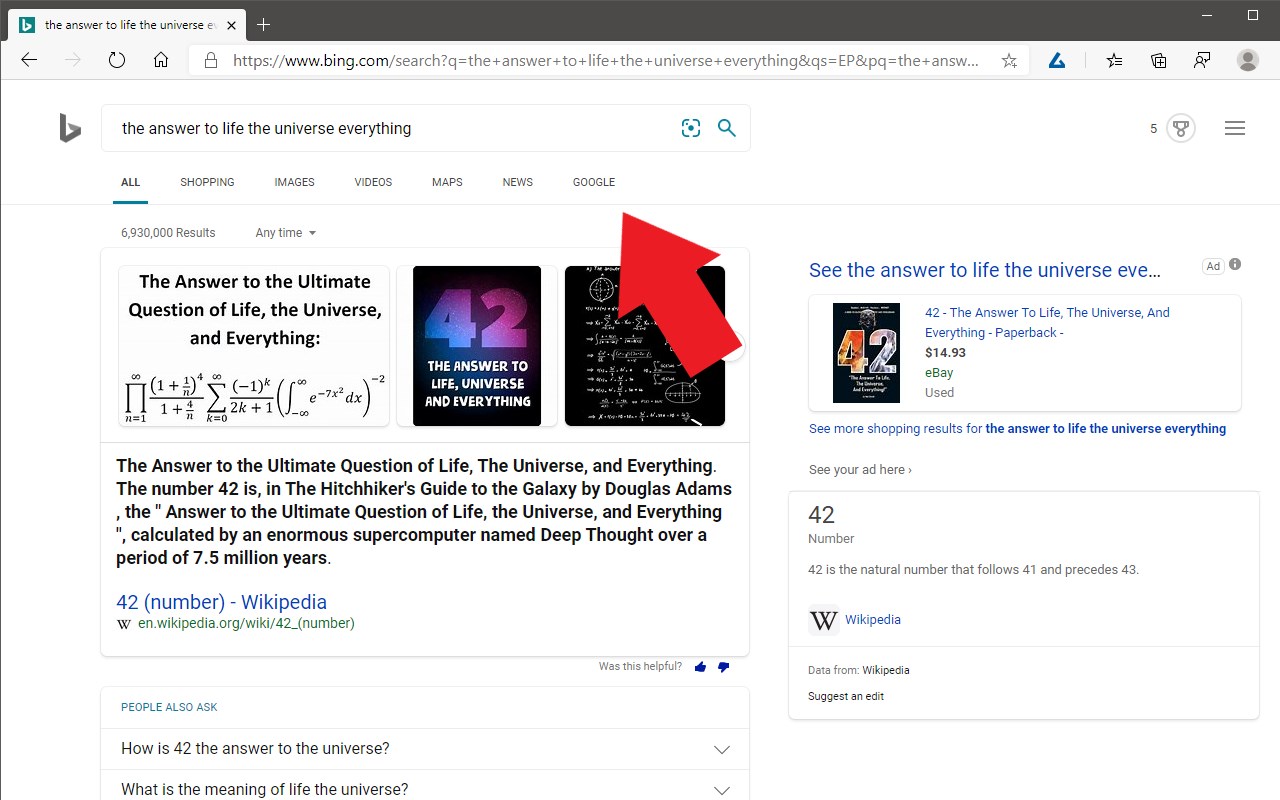The width and height of the screenshot is (1280, 800).
Task: Open the feedback icon in the toolbar
Action: (1202, 60)
